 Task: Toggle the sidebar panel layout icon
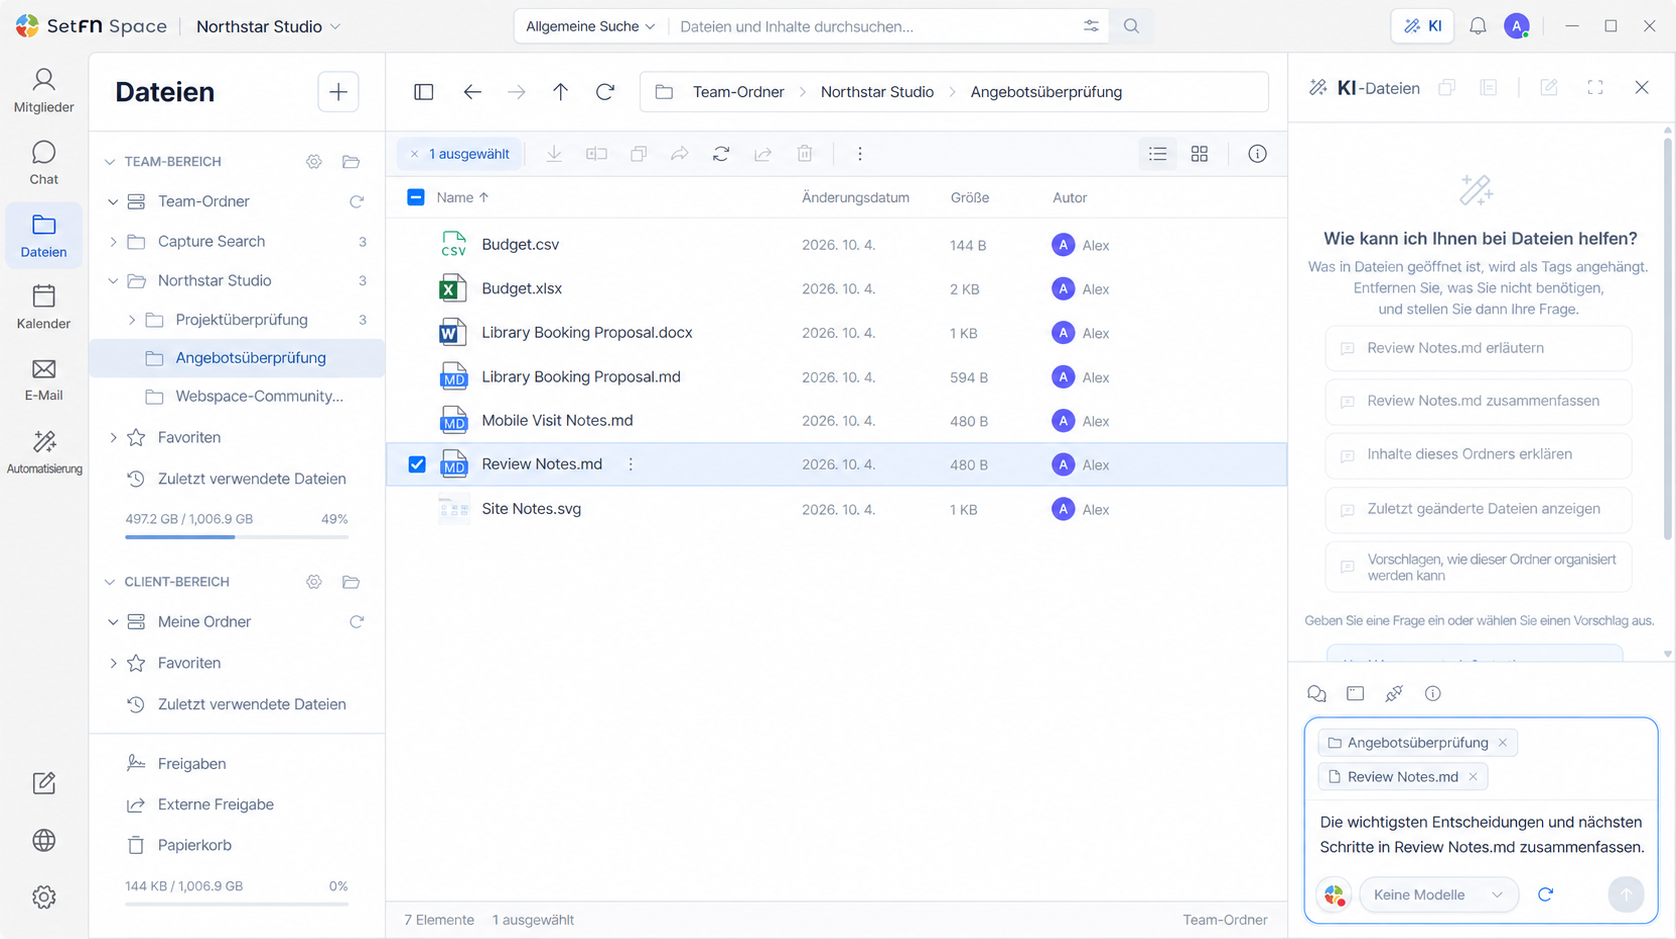click(x=424, y=92)
